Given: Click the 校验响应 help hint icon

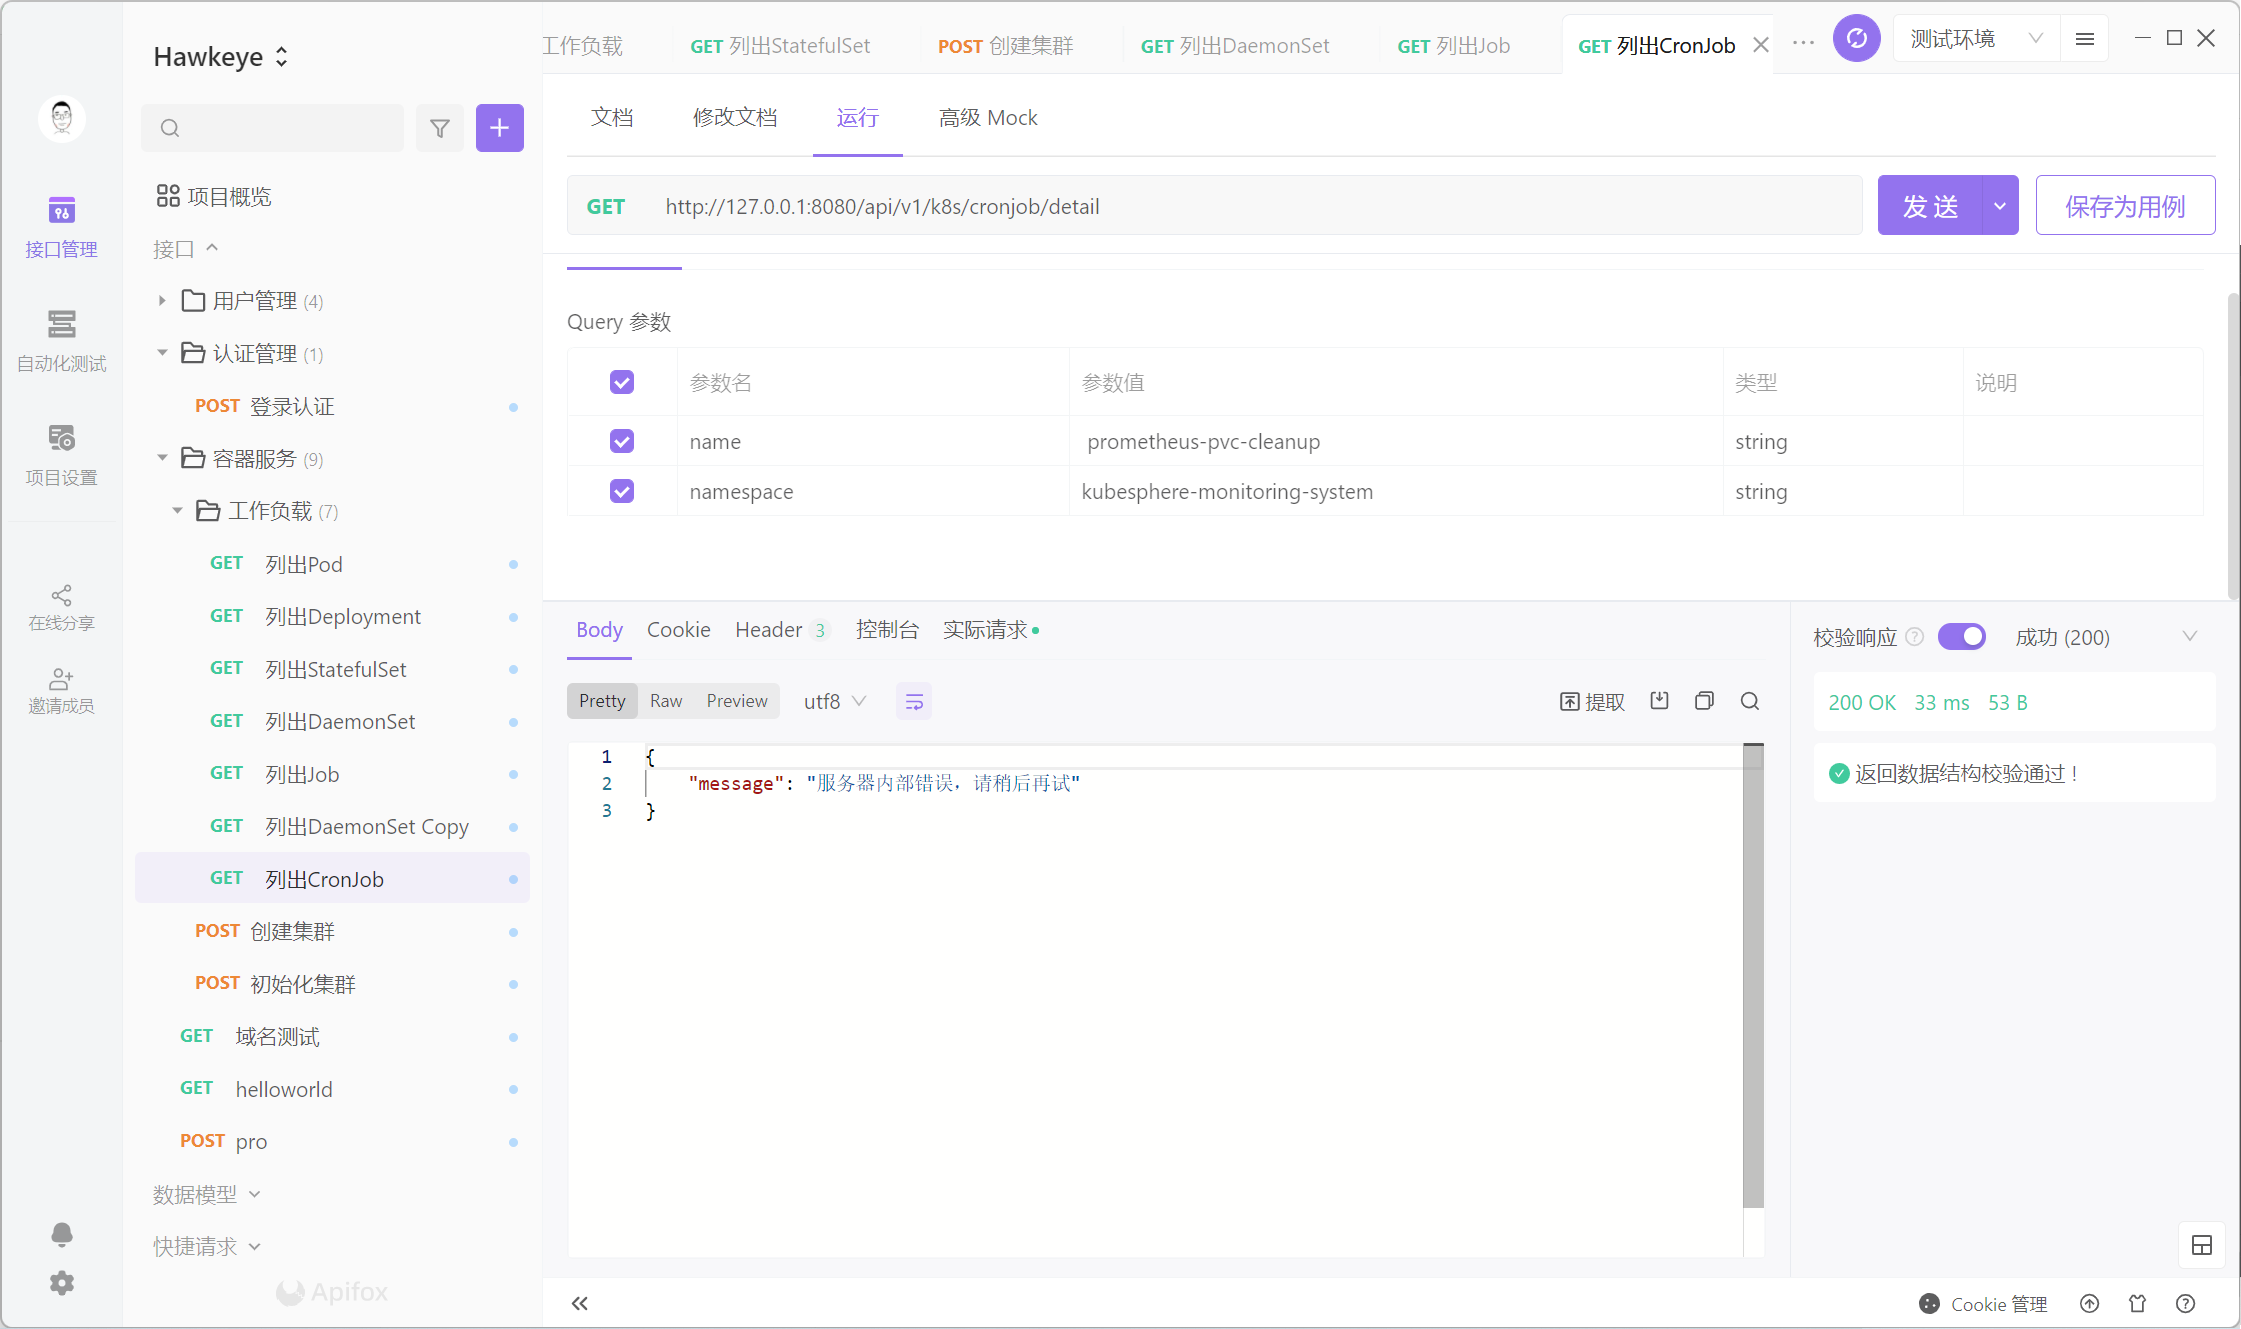Looking at the screenshot, I should pyautogui.click(x=1915, y=637).
